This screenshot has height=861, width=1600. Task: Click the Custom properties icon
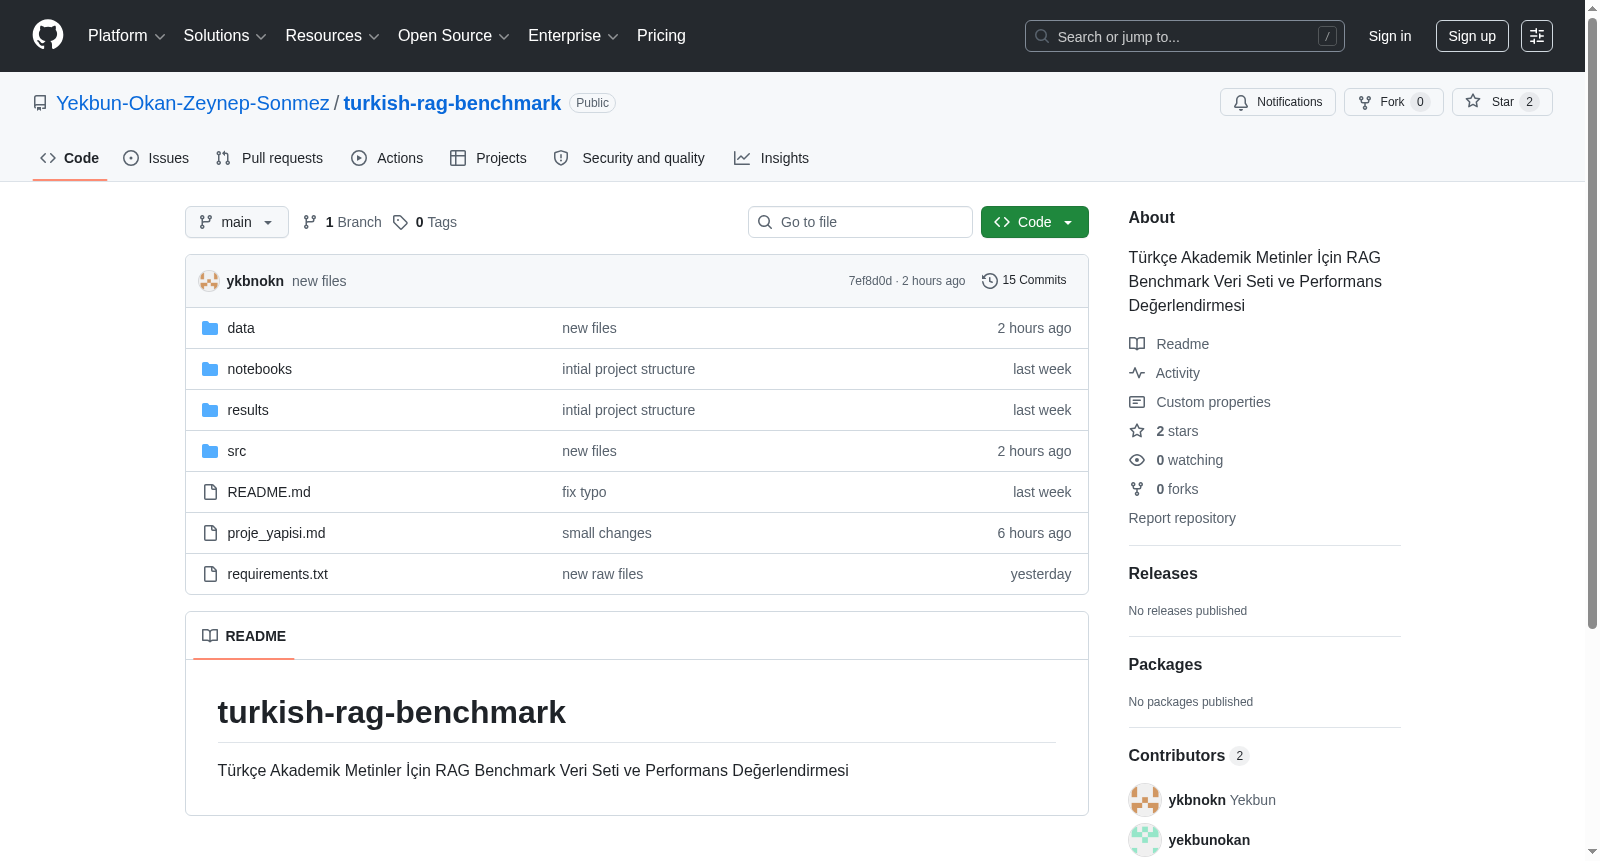coord(1137,402)
